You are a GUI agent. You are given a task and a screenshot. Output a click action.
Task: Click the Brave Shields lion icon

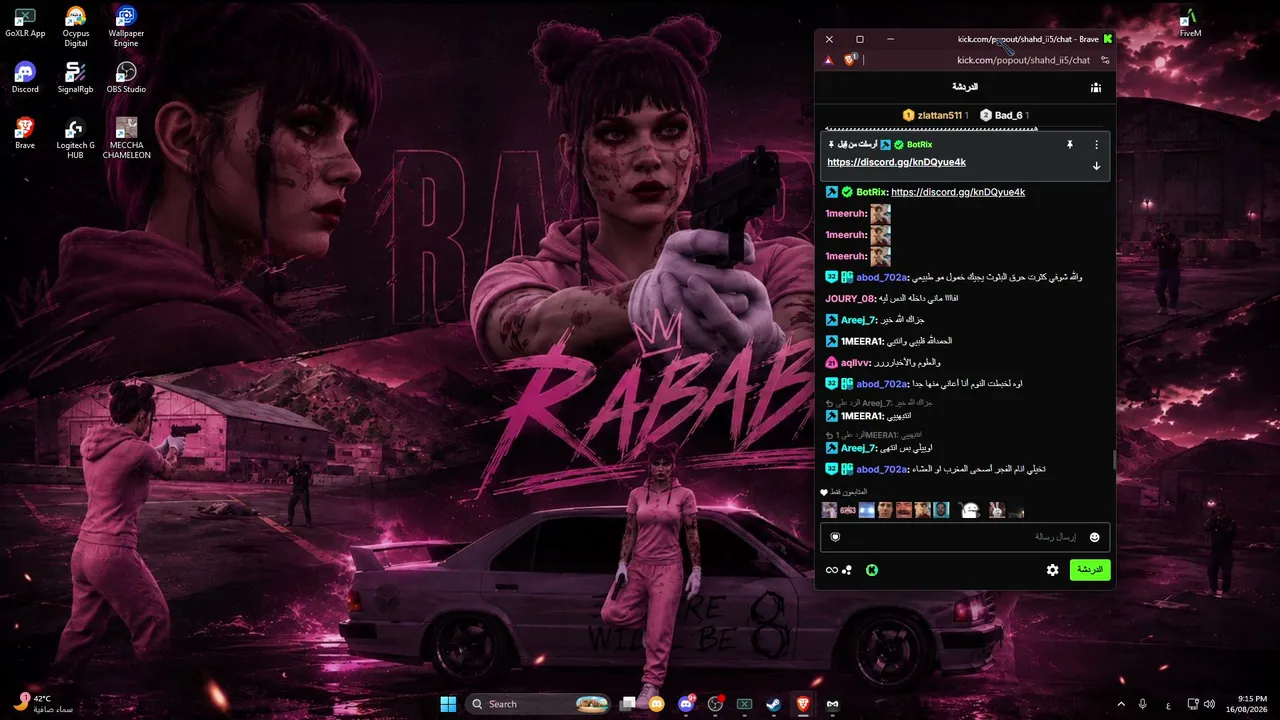click(850, 60)
